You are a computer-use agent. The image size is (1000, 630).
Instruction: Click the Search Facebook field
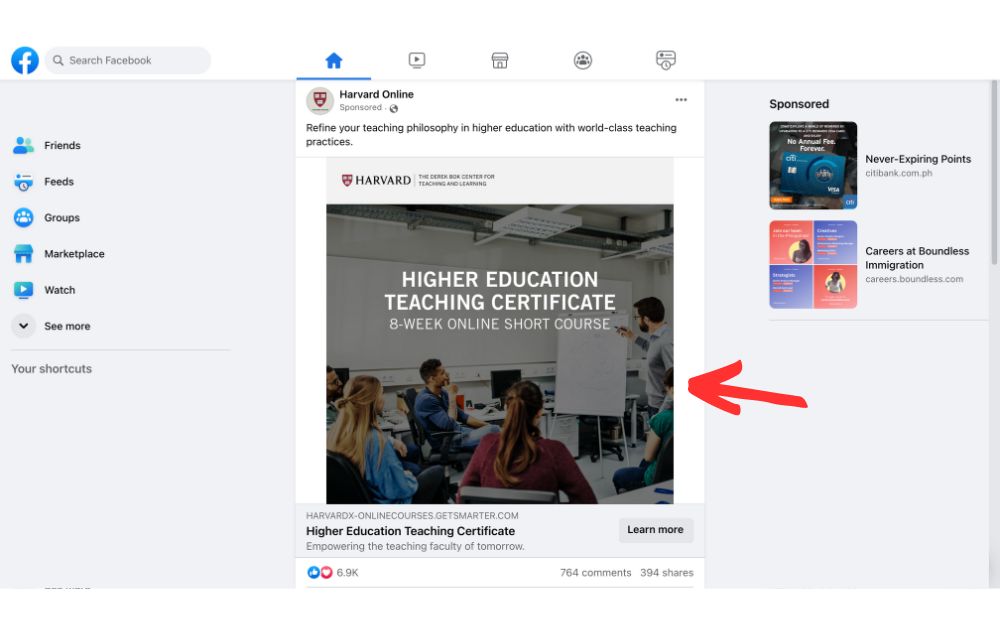click(x=128, y=61)
